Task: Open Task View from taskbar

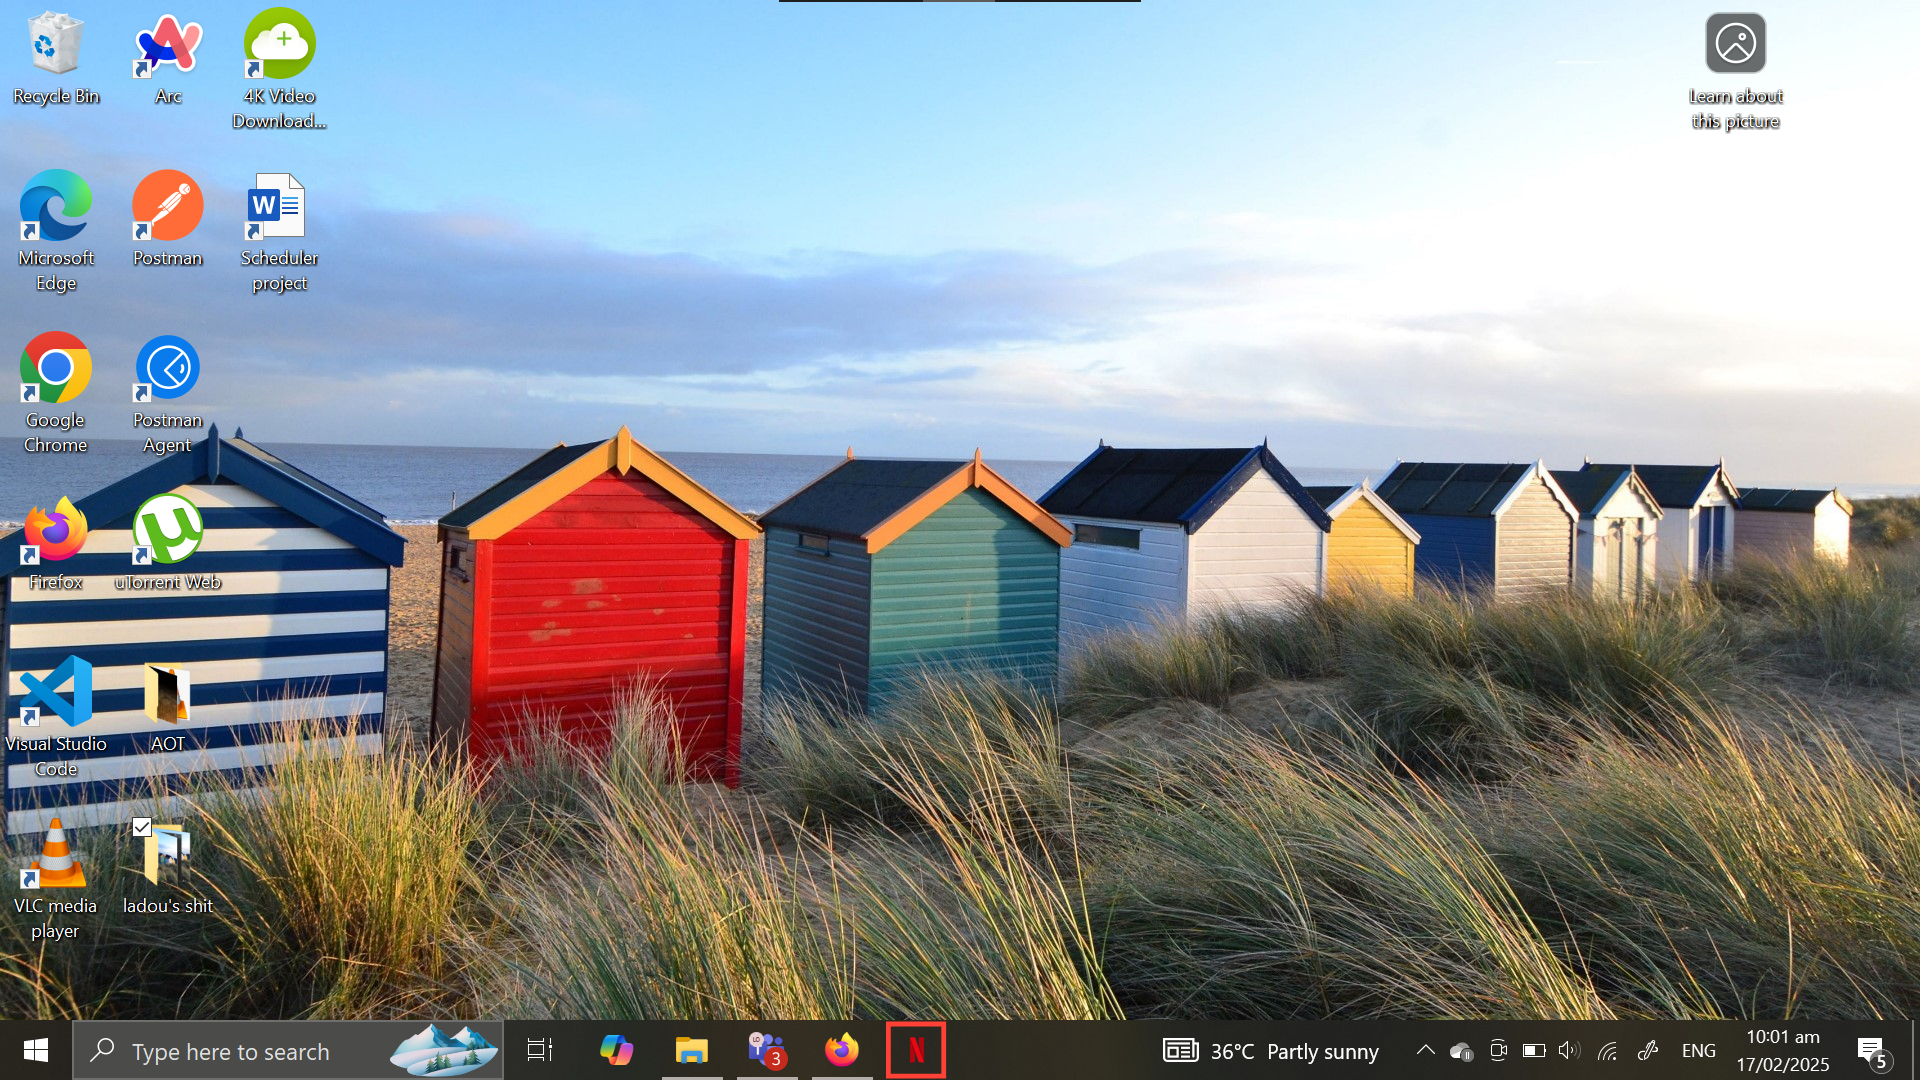Action: (x=540, y=1051)
